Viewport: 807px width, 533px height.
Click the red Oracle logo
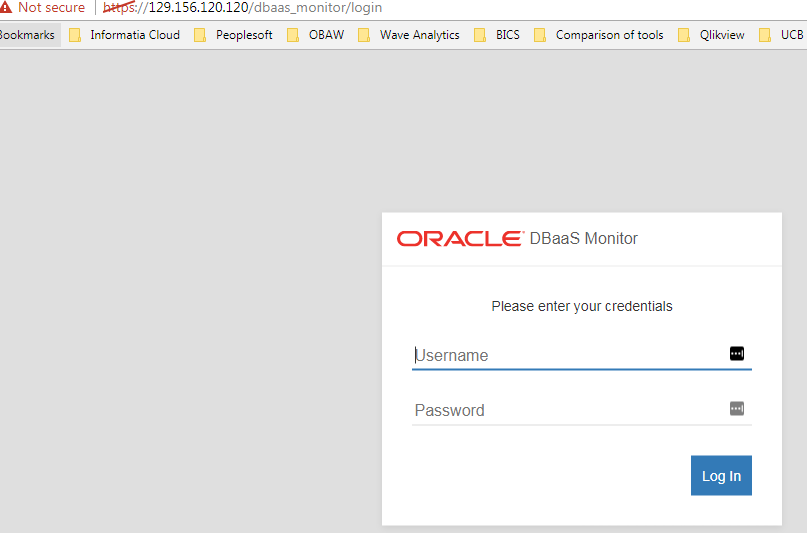coord(459,239)
